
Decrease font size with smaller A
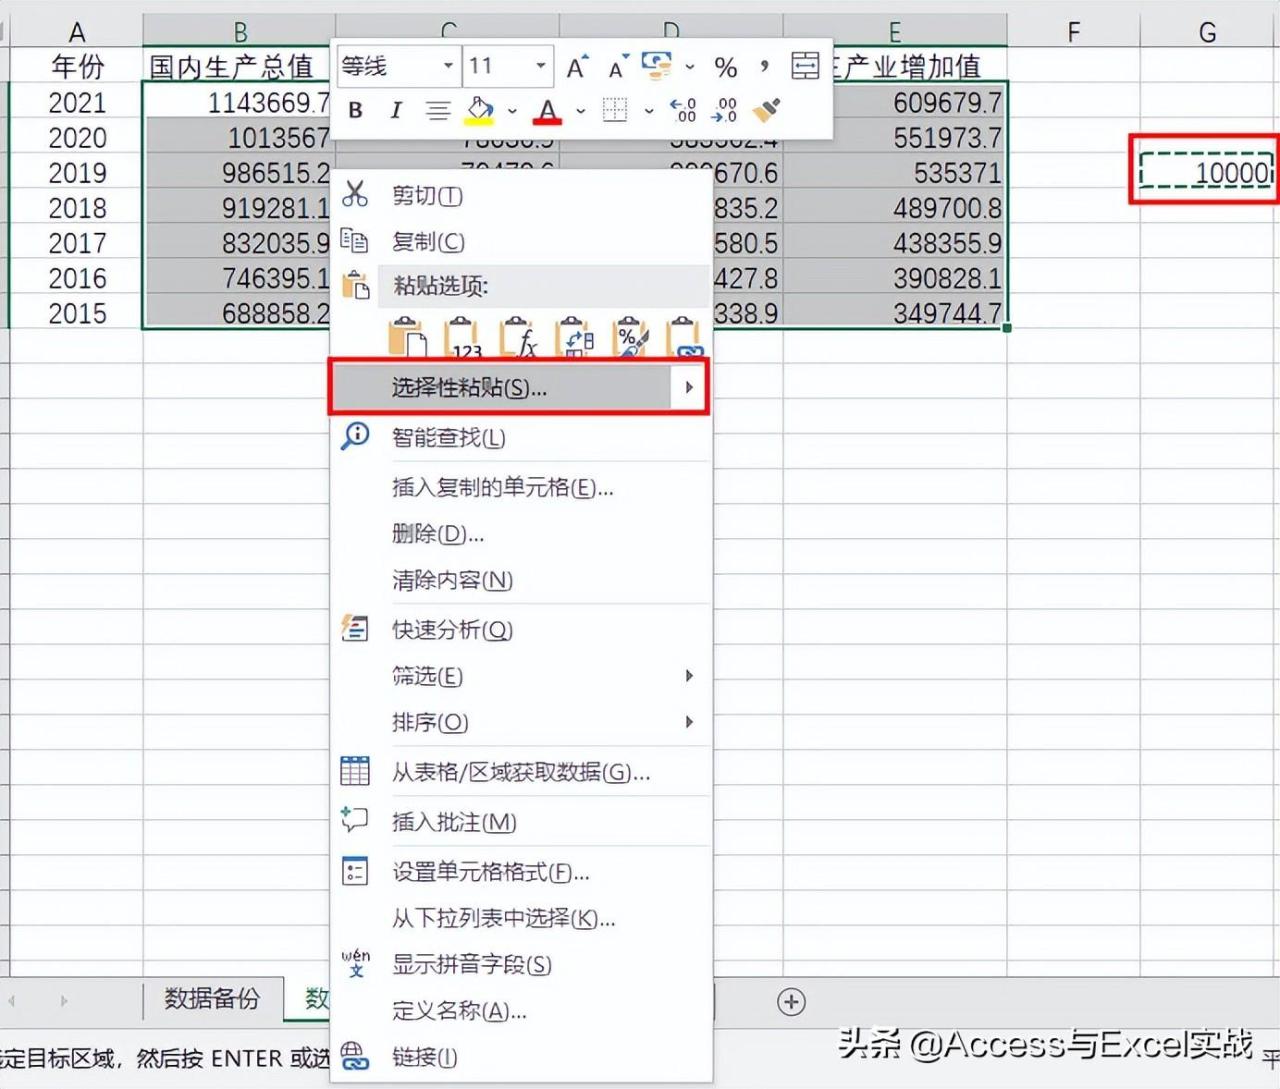619,67
